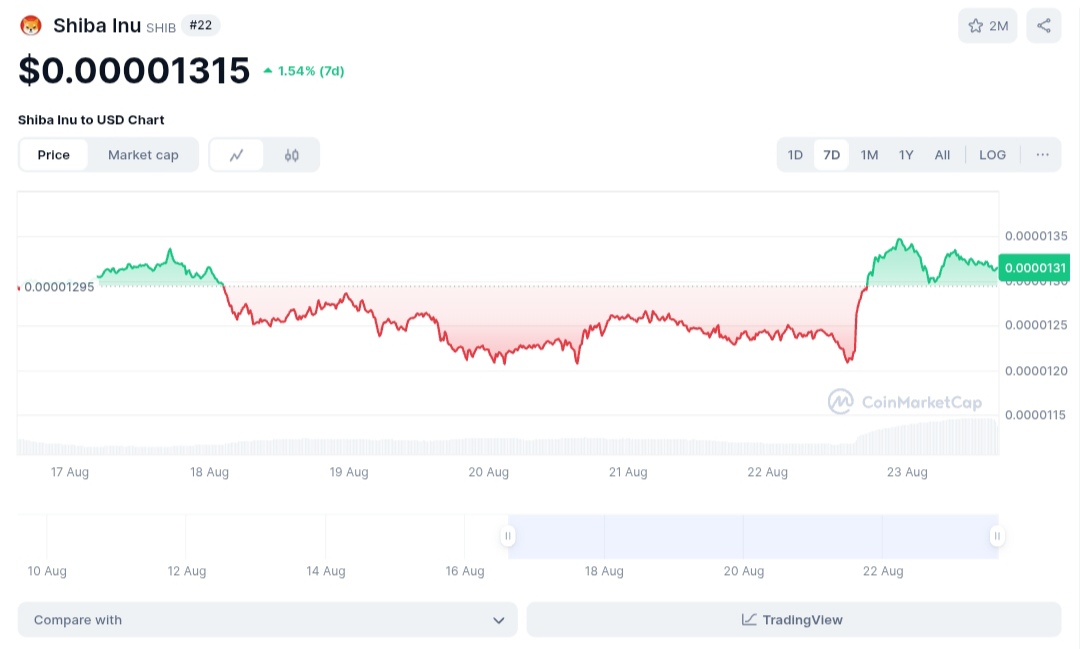Image resolution: width=1080 pixels, height=649 pixels.
Task: Switch to candlestick chart view
Action: (292, 155)
